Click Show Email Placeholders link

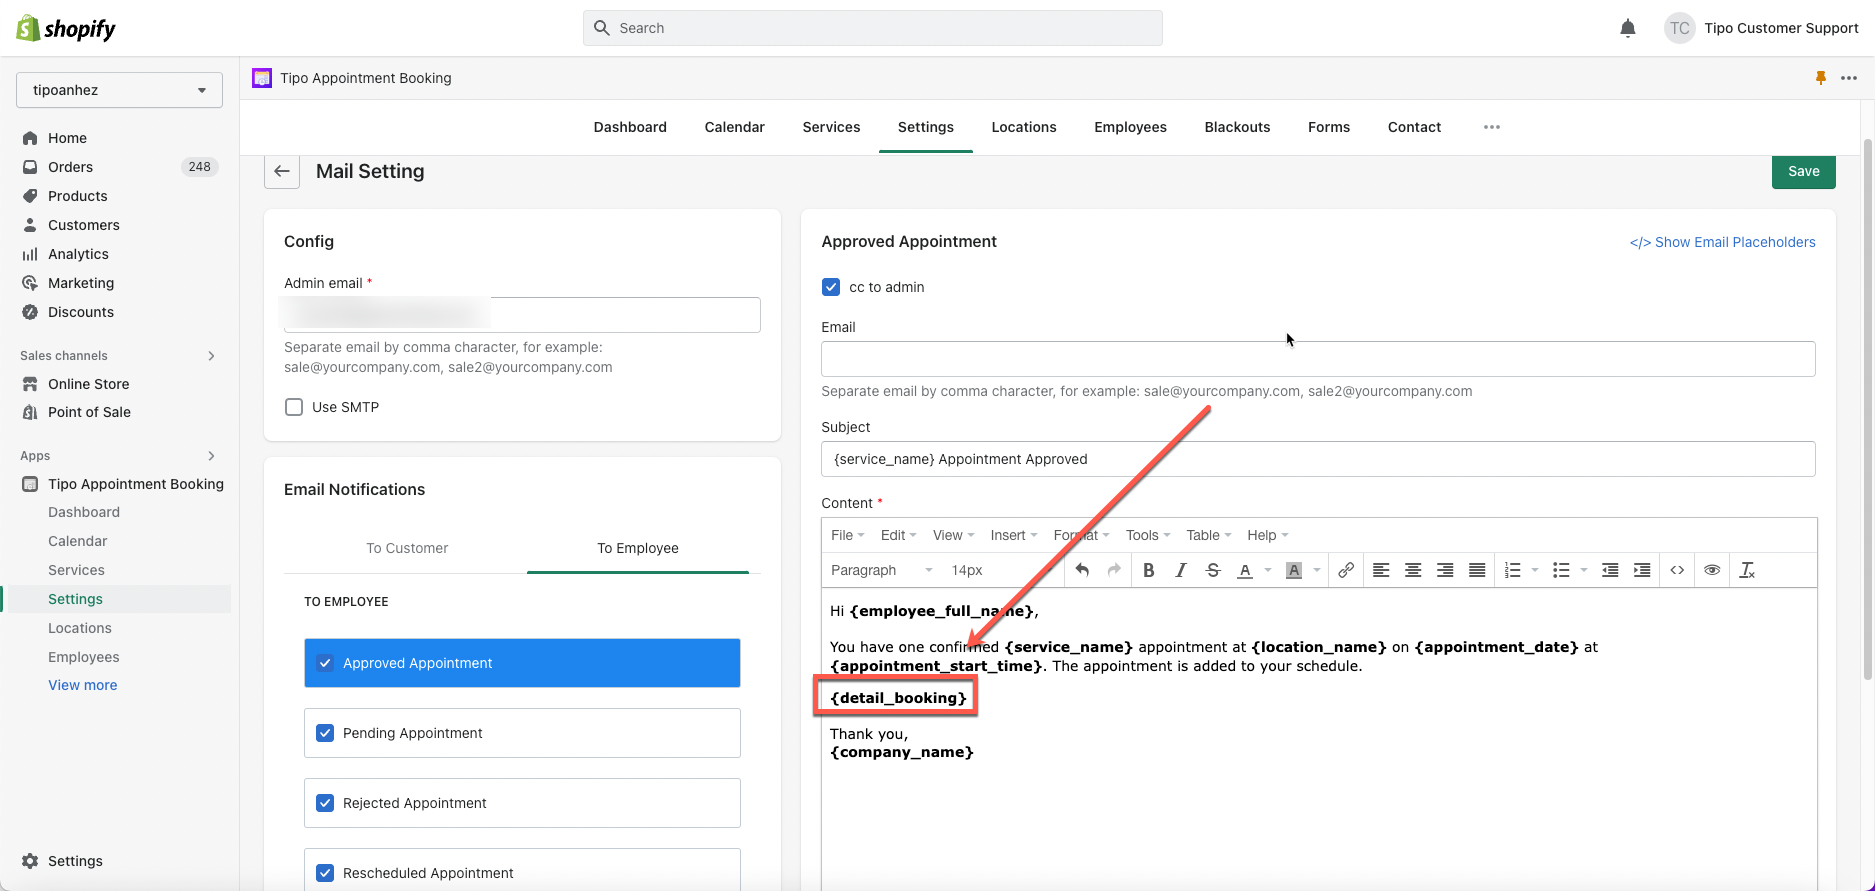[1723, 242]
